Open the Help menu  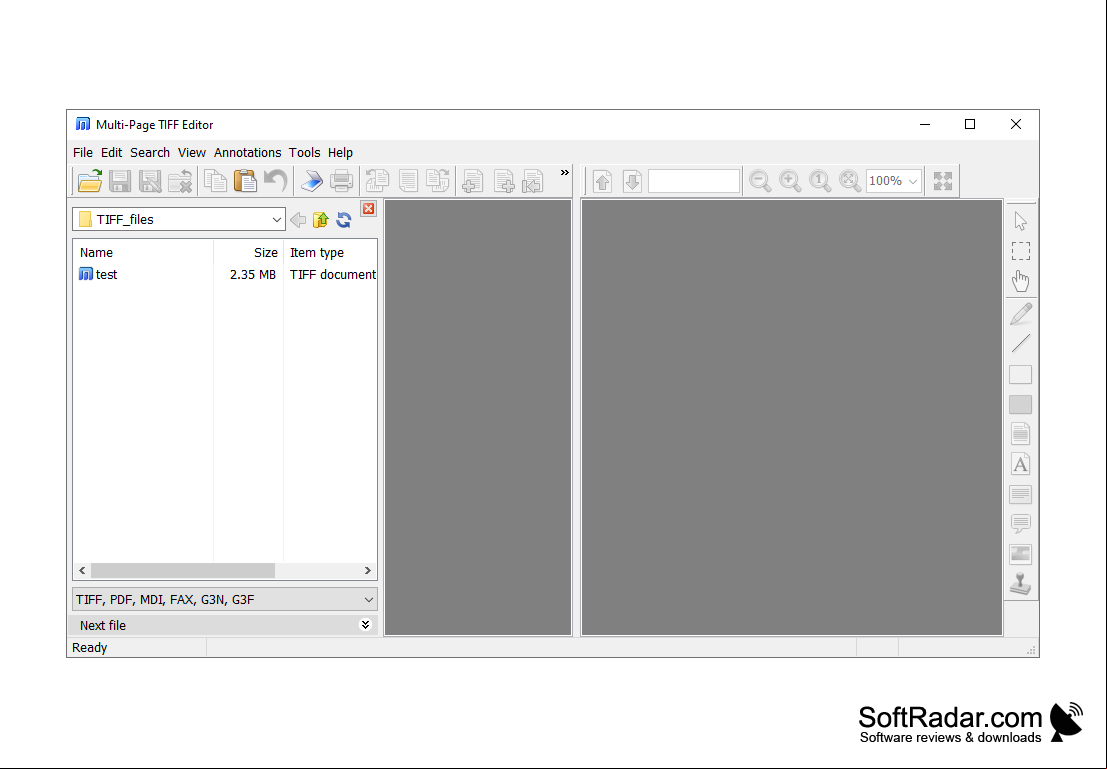pyautogui.click(x=340, y=153)
